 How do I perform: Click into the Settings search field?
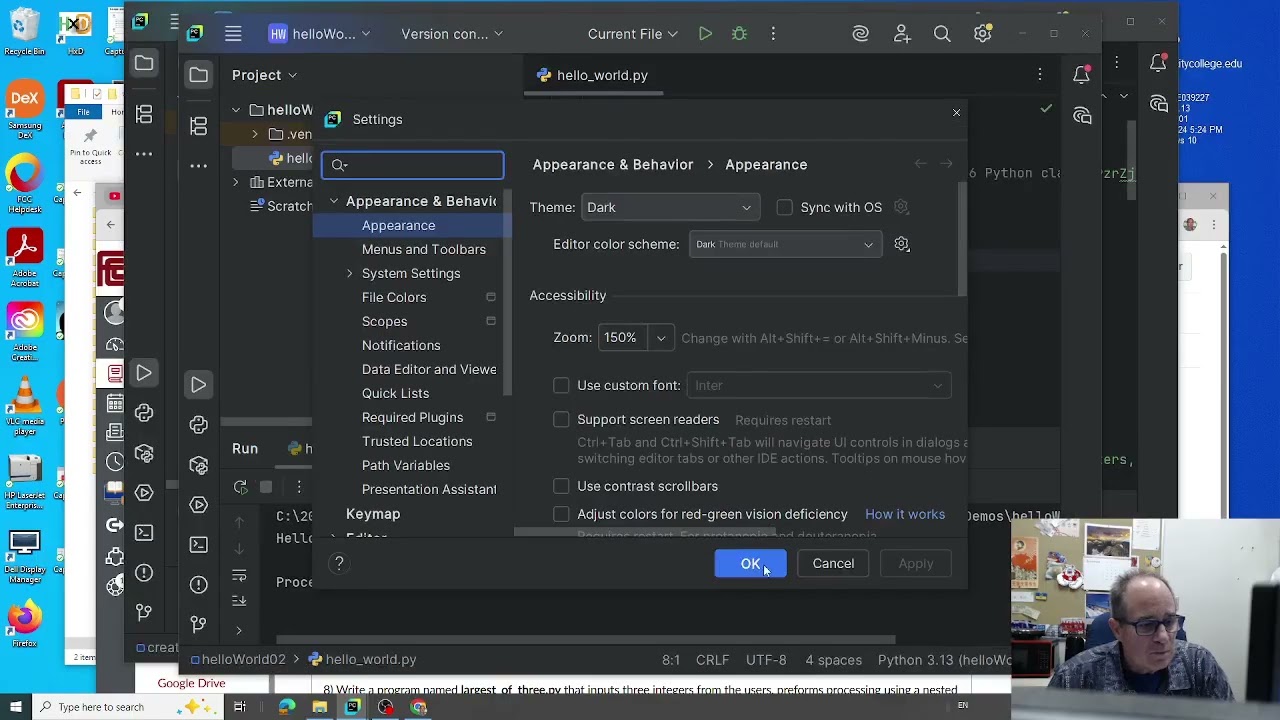tap(413, 165)
